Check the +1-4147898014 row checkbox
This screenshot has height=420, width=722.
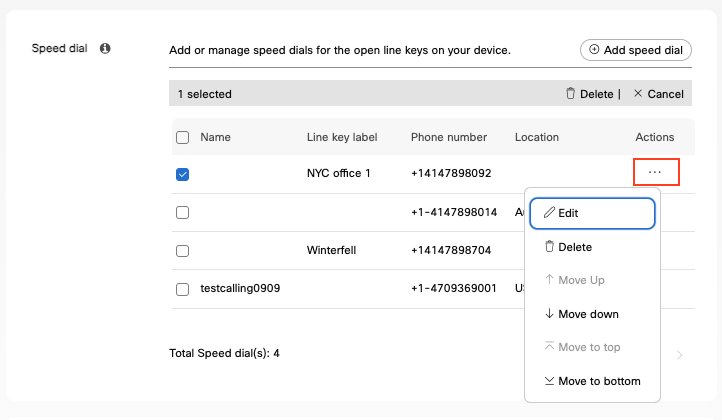coord(182,212)
